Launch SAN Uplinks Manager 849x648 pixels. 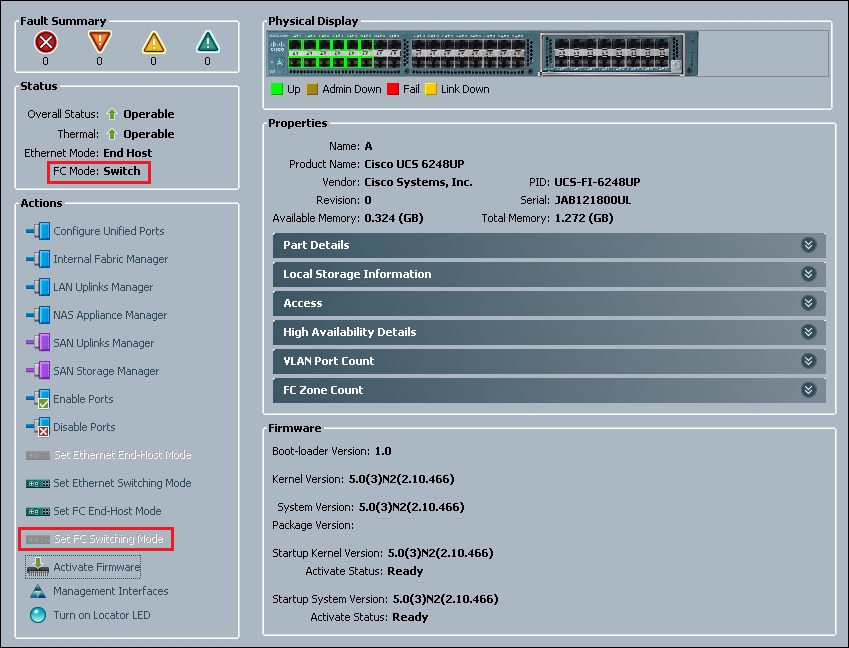pyautogui.click(x=103, y=343)
